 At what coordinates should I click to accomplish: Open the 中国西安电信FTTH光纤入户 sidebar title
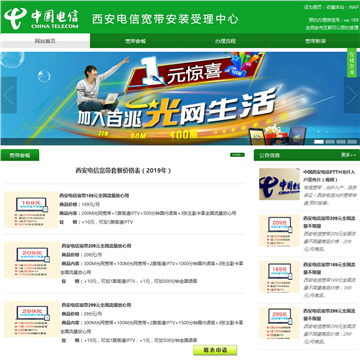pyautogui.click(x=329, y=176)
